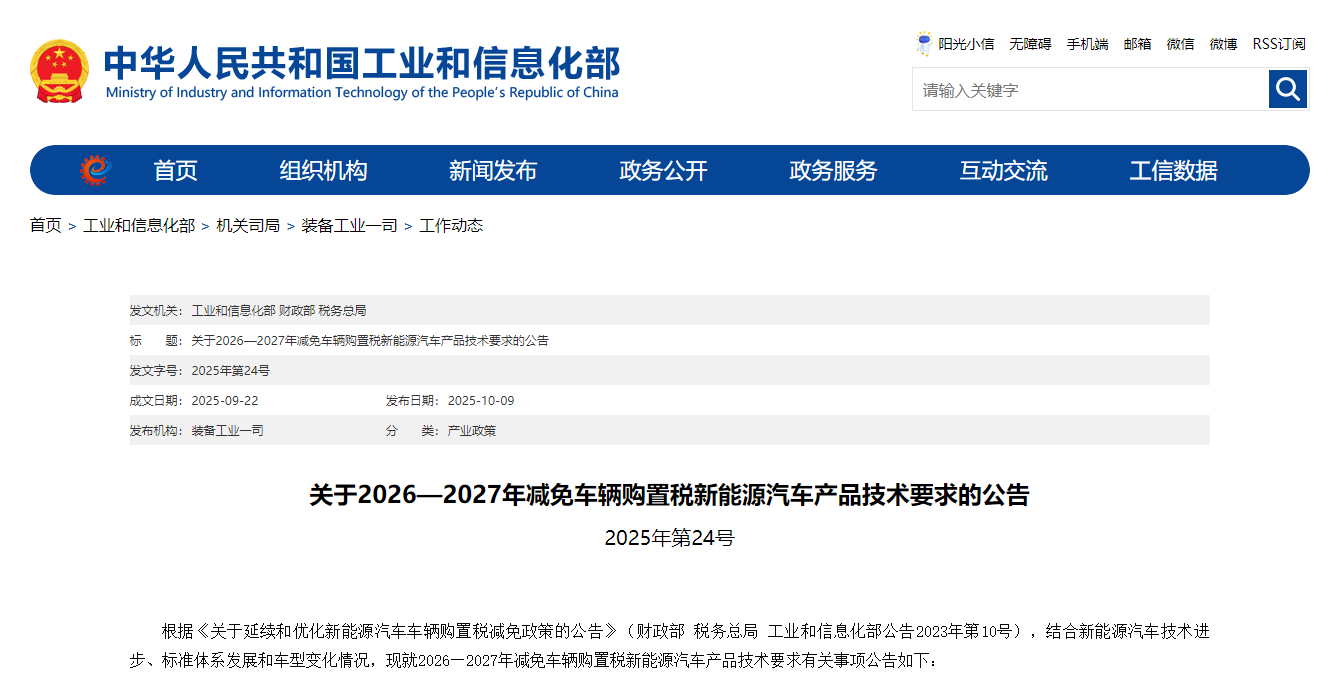Open the 微信 link in header
Image resolution: width=1329 pixels, height=679 pixels.
pos(1180,44)
